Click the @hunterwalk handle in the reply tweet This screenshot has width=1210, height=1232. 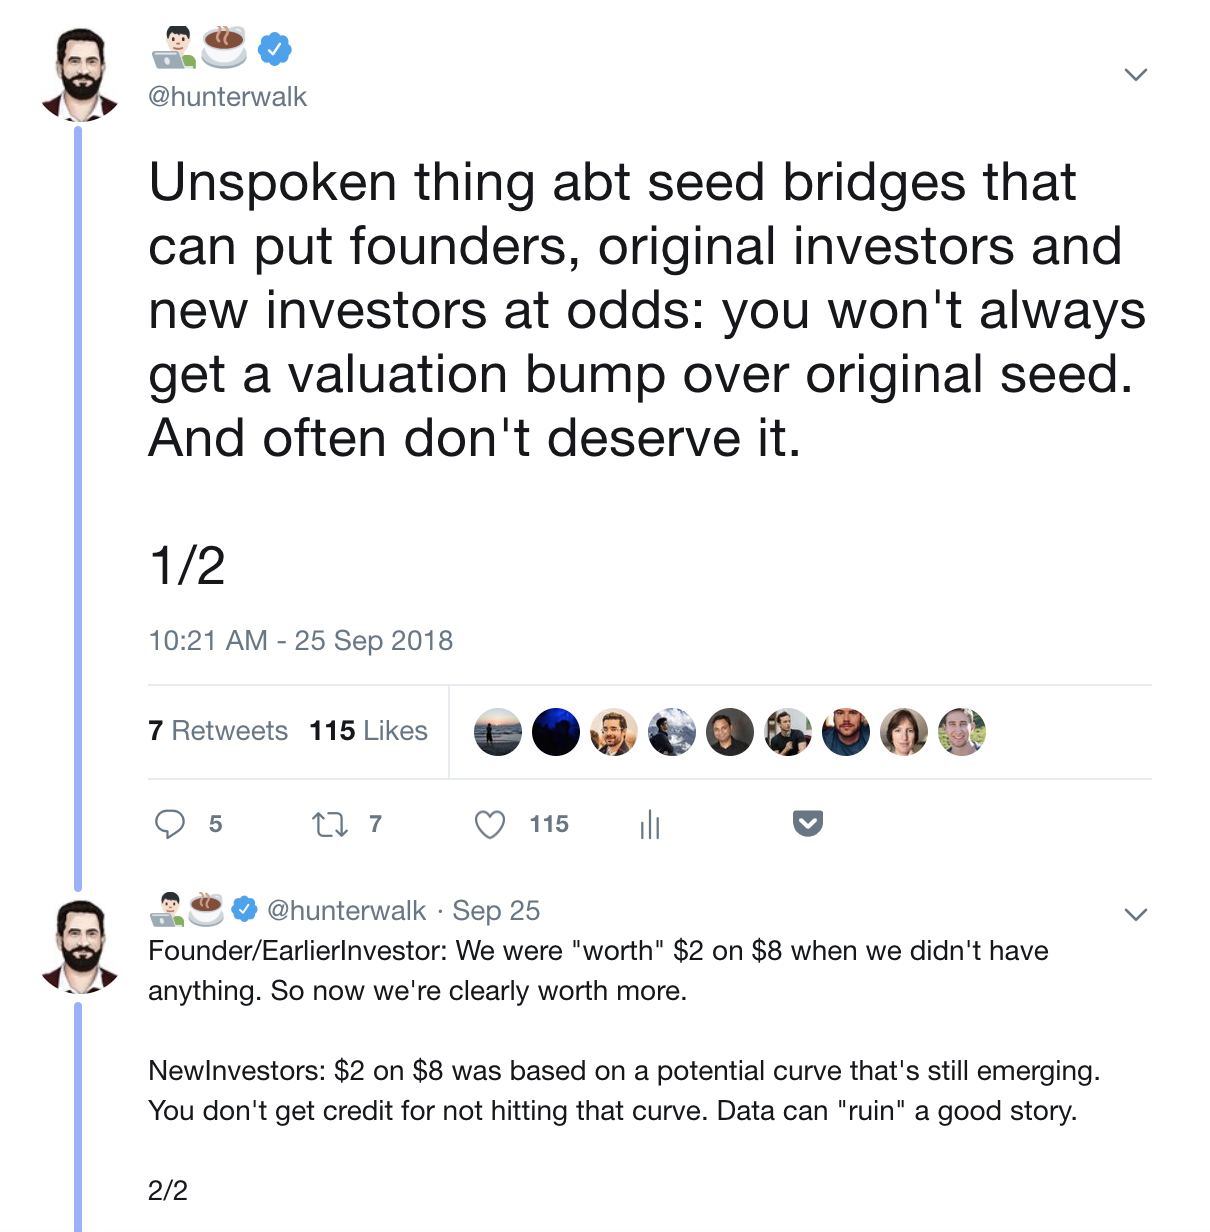tap(346, 910)
